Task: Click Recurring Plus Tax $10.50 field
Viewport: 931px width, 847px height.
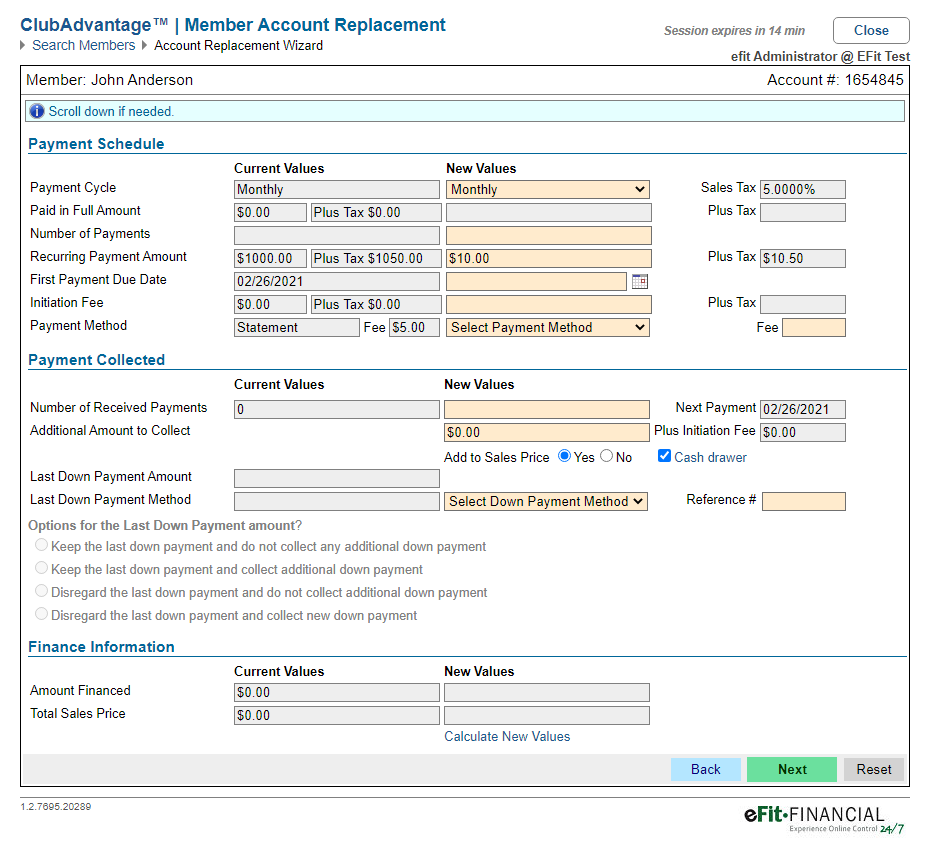Action: pyautogui.click(x=803, y=259)
